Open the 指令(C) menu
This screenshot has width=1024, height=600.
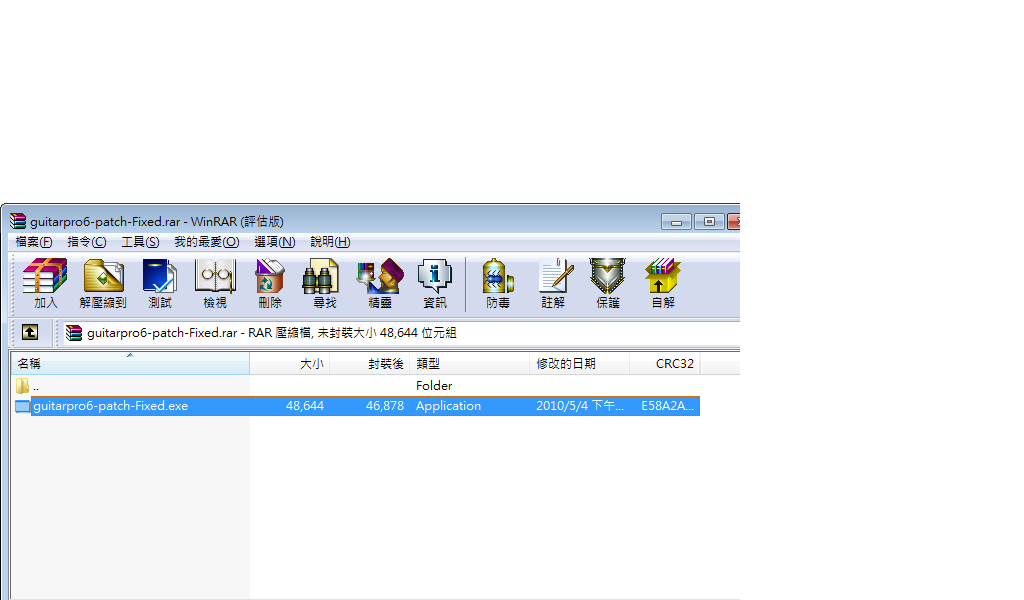87,242
